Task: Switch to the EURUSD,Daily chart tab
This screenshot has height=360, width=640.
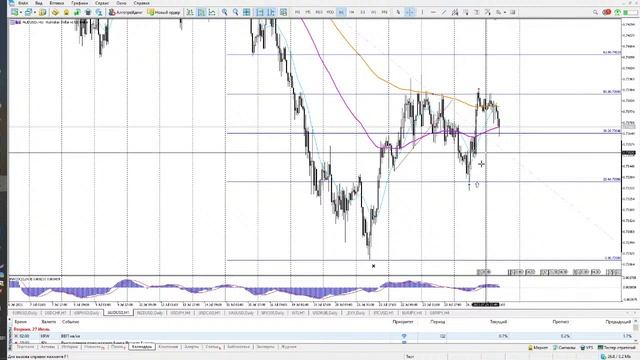Action: pyautogui.click(x=25, y=313)
